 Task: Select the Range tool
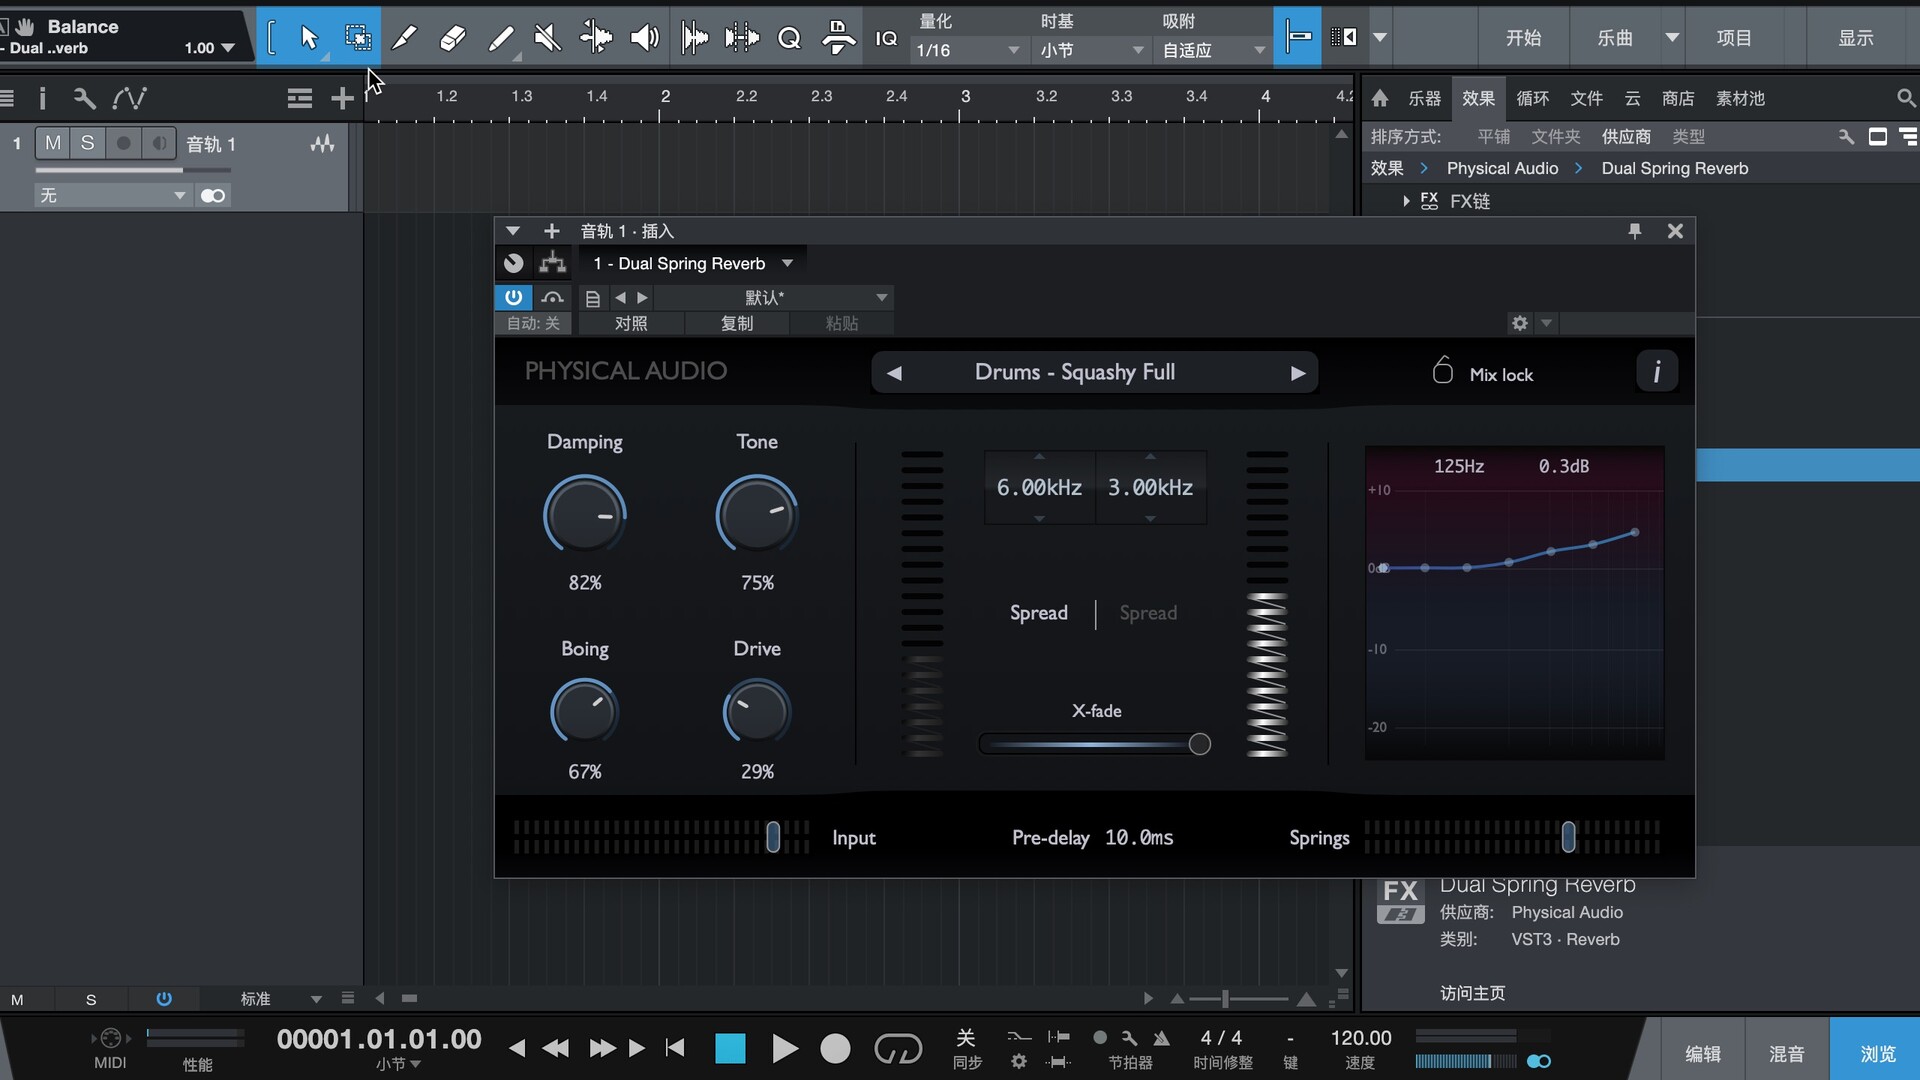click(x=357, y=38)
